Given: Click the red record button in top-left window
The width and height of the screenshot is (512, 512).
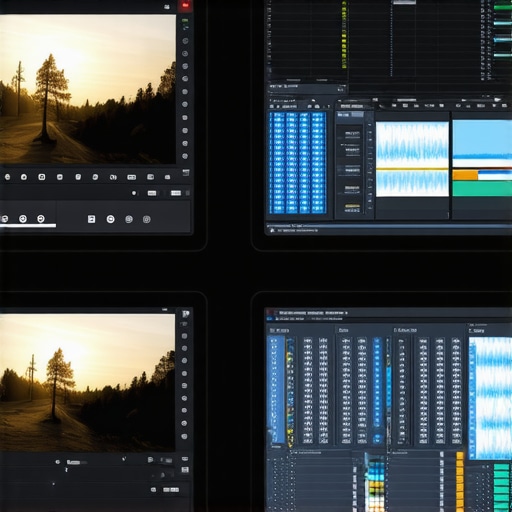Looking at the screenshot, I should click(185, 5).
